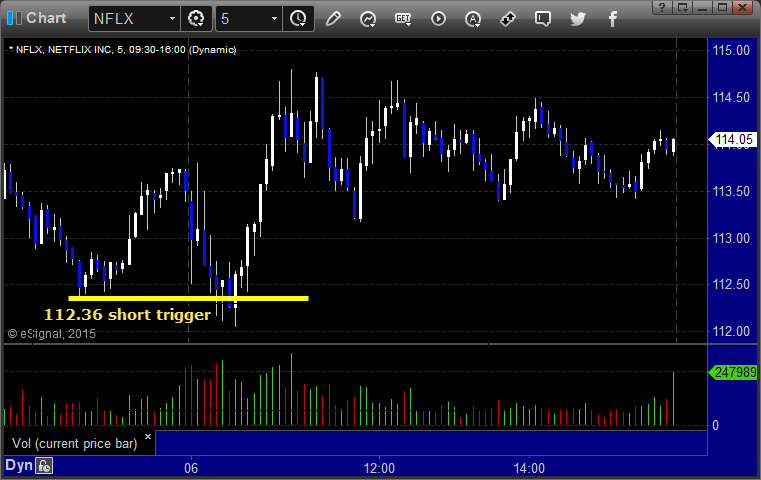The height and width of the screenshot is (480, 761).
Task: Open the alerts circled-A menu
Action: point(473,18)
